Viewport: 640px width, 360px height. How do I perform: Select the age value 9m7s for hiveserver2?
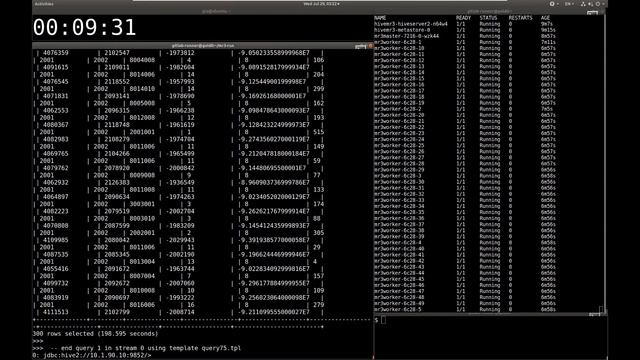pos(547,24)
